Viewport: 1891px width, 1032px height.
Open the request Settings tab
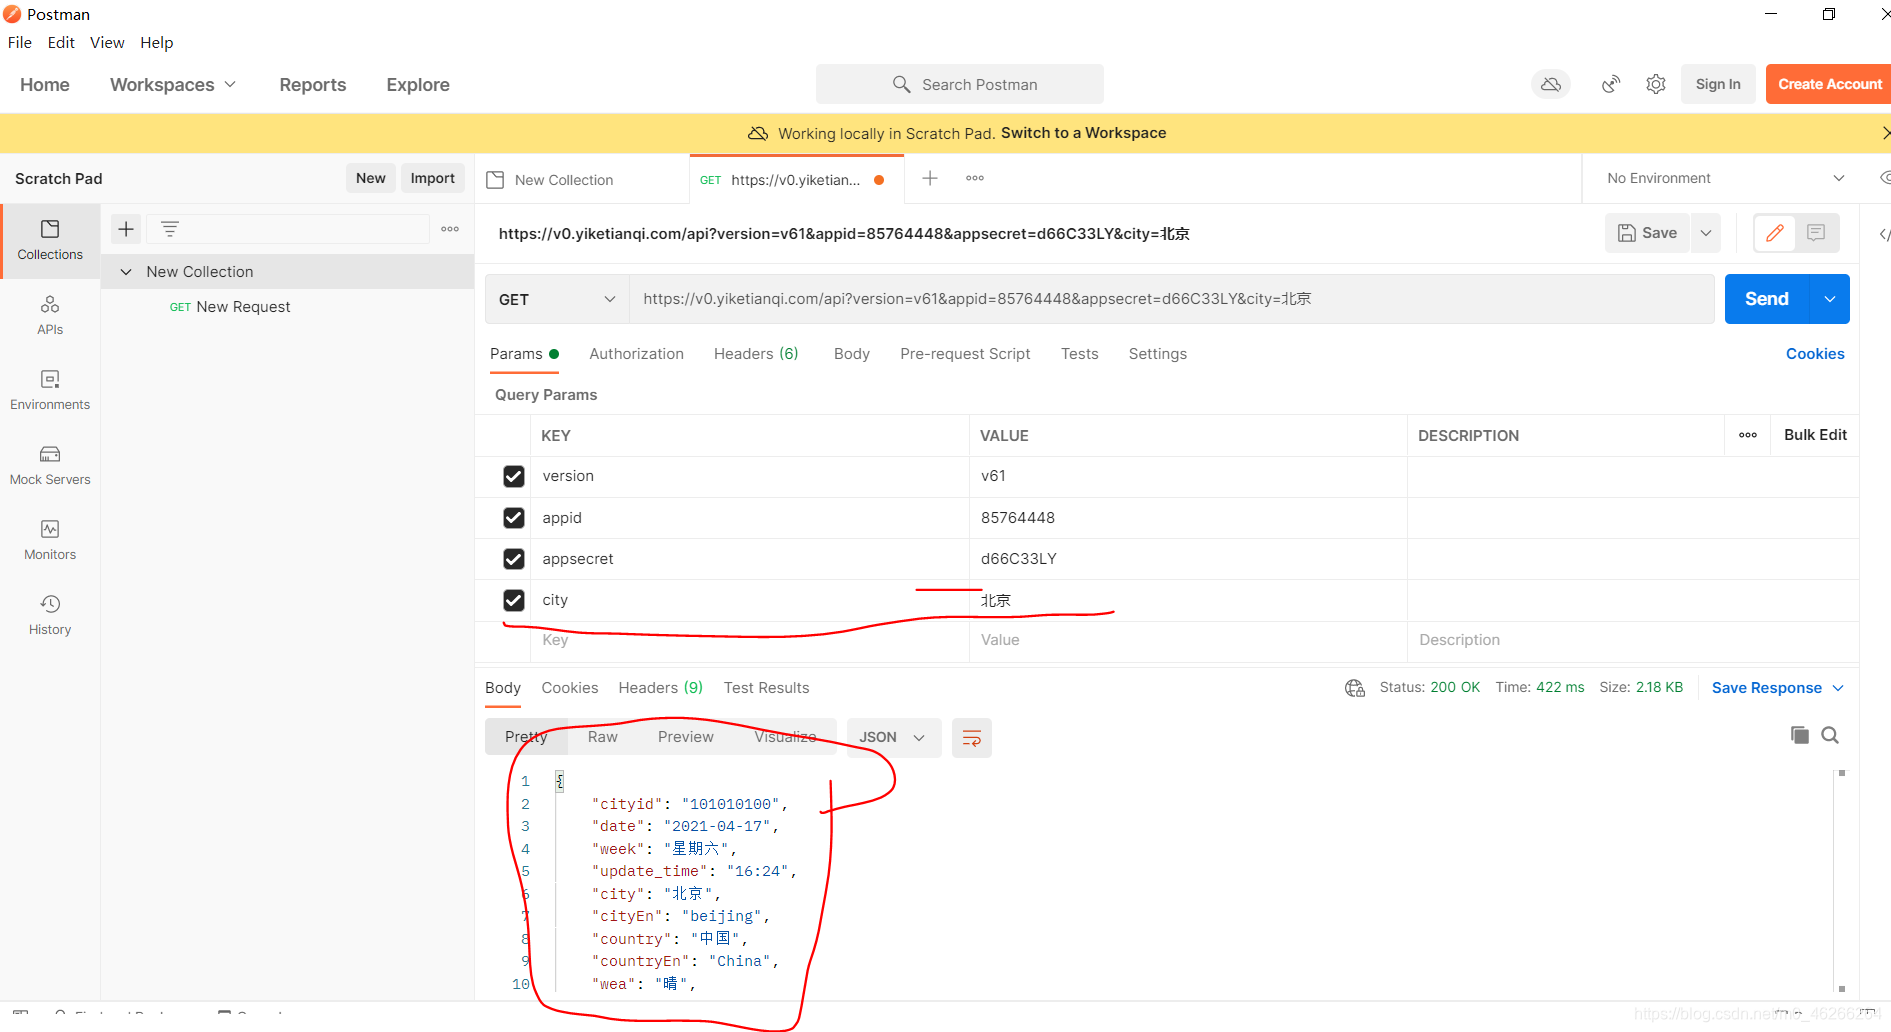[x=1158, y=354]
